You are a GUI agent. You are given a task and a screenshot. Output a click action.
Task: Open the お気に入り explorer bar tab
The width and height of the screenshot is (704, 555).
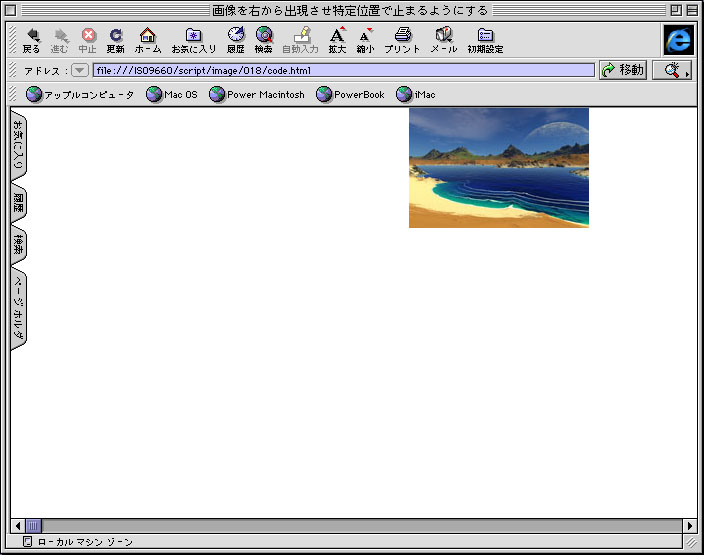[18, 145]
